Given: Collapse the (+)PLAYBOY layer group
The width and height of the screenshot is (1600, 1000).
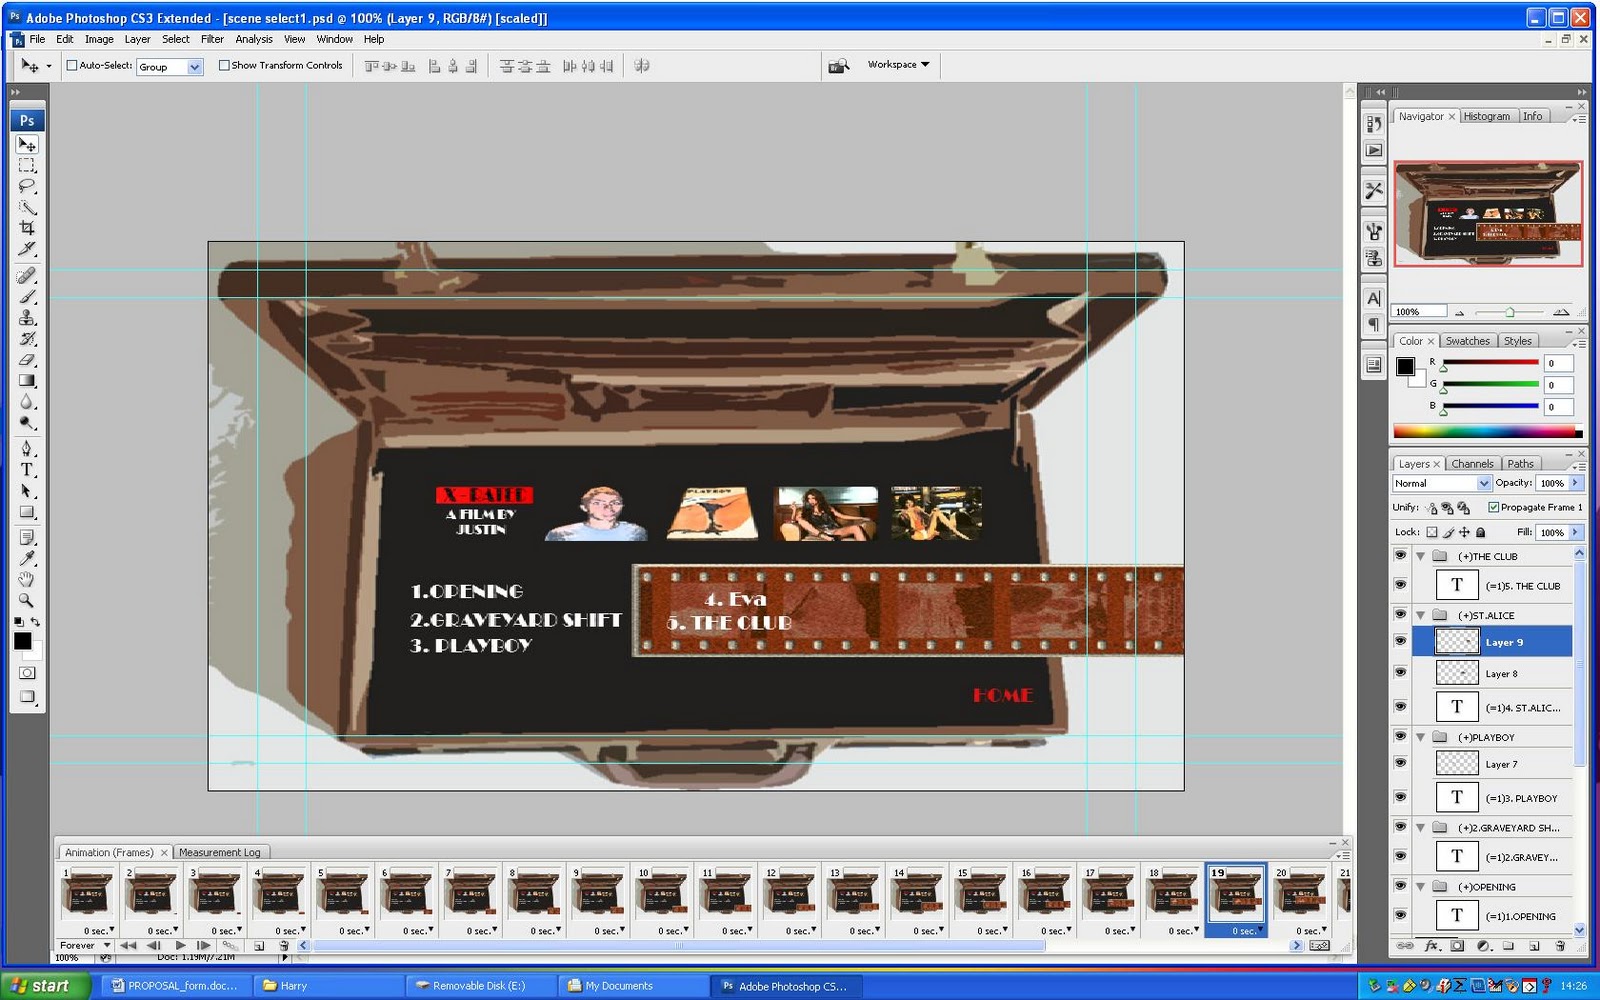Looking at the screenshot, I should pos(1420,737).
